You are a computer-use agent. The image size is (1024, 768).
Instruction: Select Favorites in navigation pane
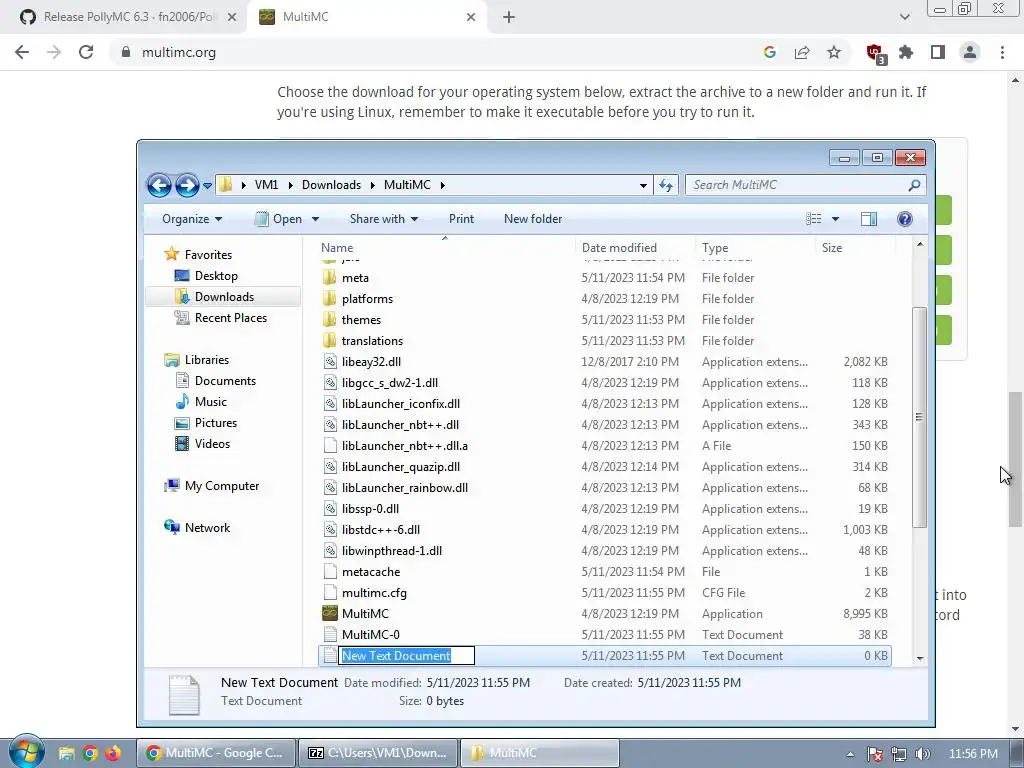click(x=208, y=255)
